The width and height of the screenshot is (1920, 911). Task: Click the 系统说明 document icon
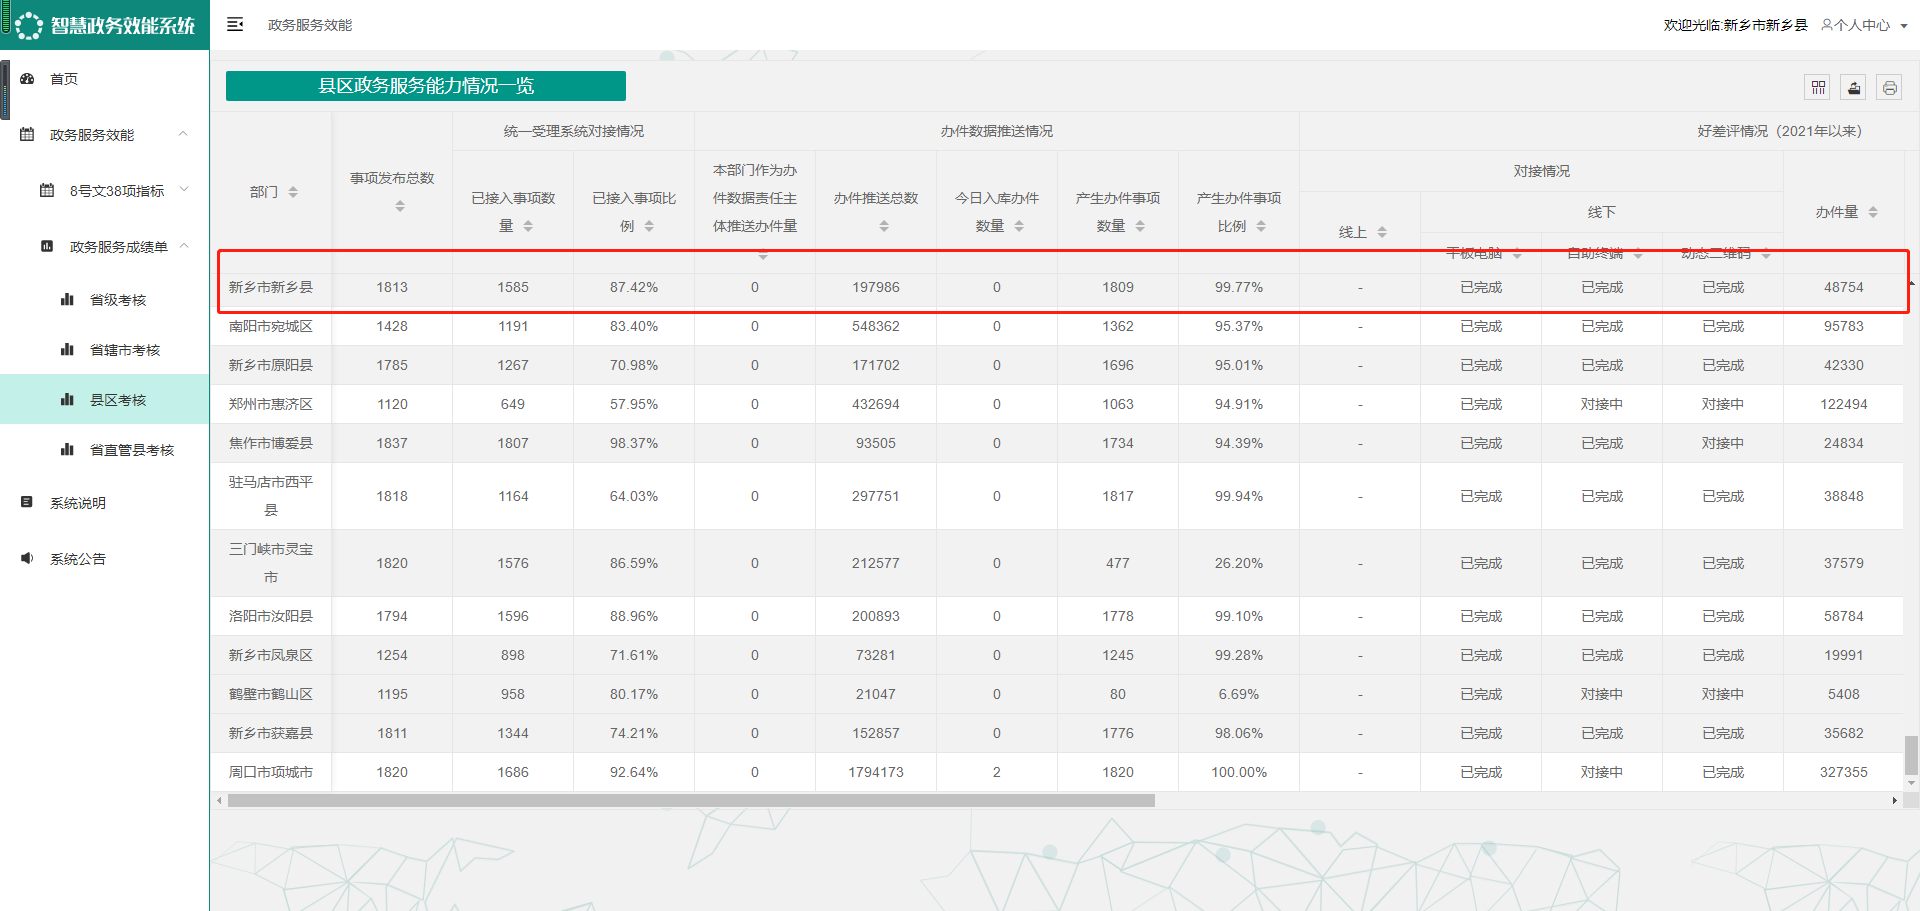28,503
